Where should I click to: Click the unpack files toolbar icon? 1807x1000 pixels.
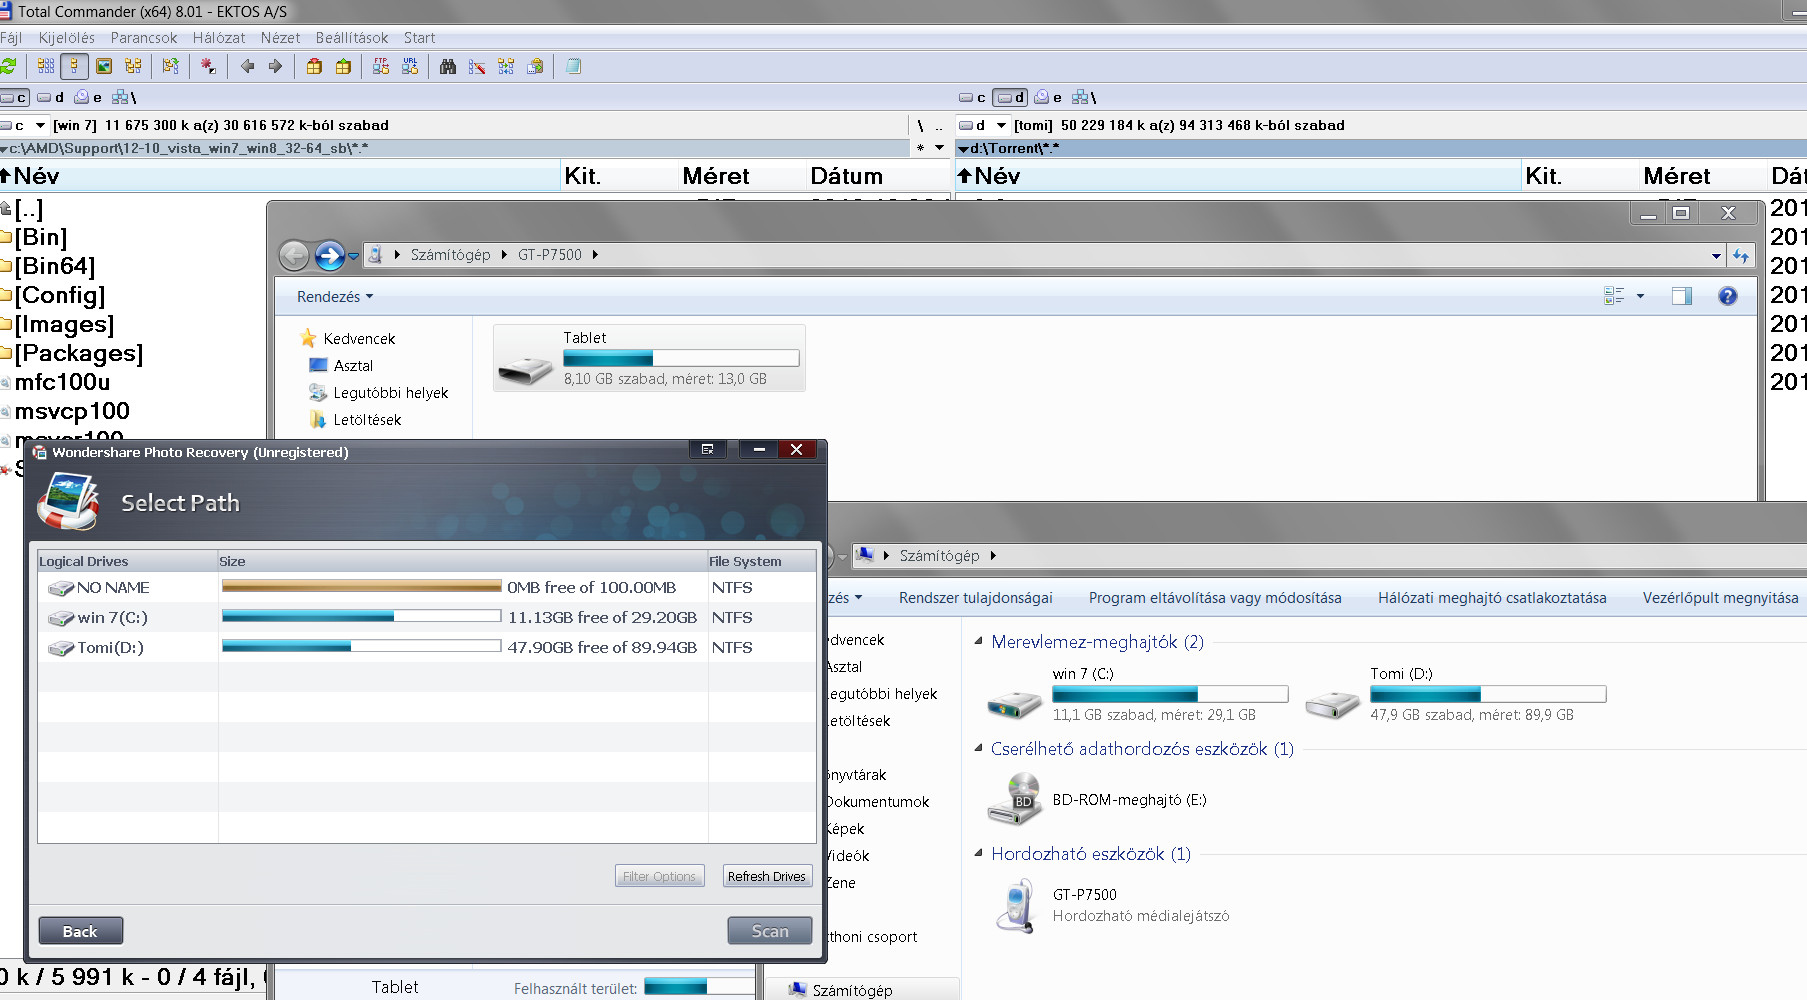(343, 66)
